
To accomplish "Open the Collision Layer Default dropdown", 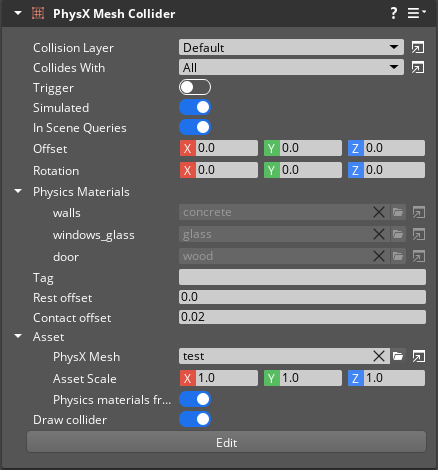I will (x=291, y=47).
